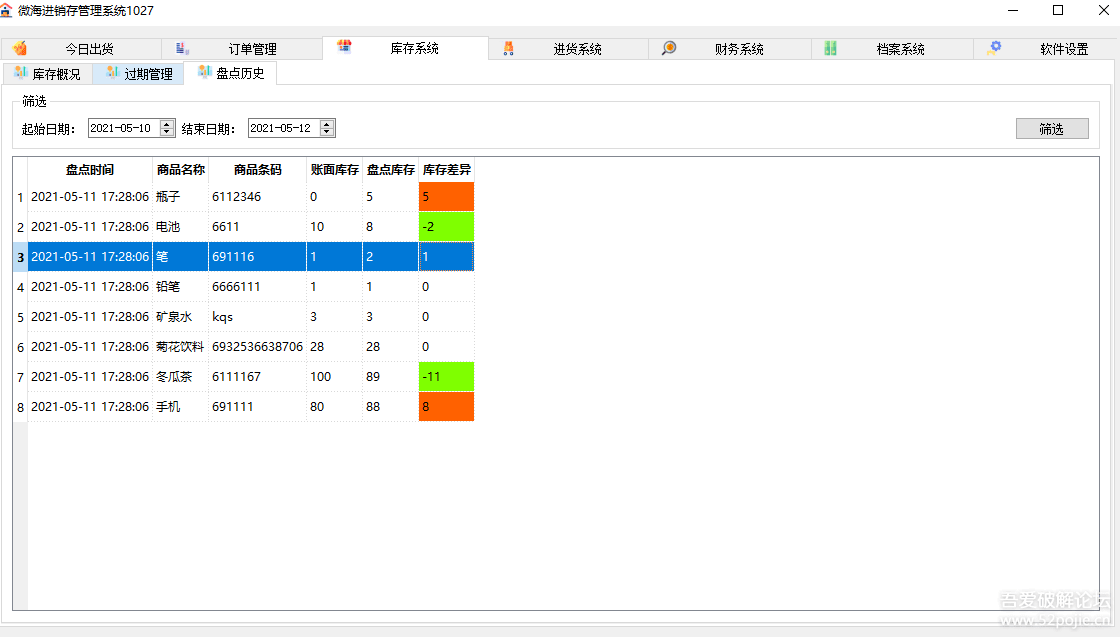
Task: Click the icon on 盘点历史 tab
Action: (206, 72)
